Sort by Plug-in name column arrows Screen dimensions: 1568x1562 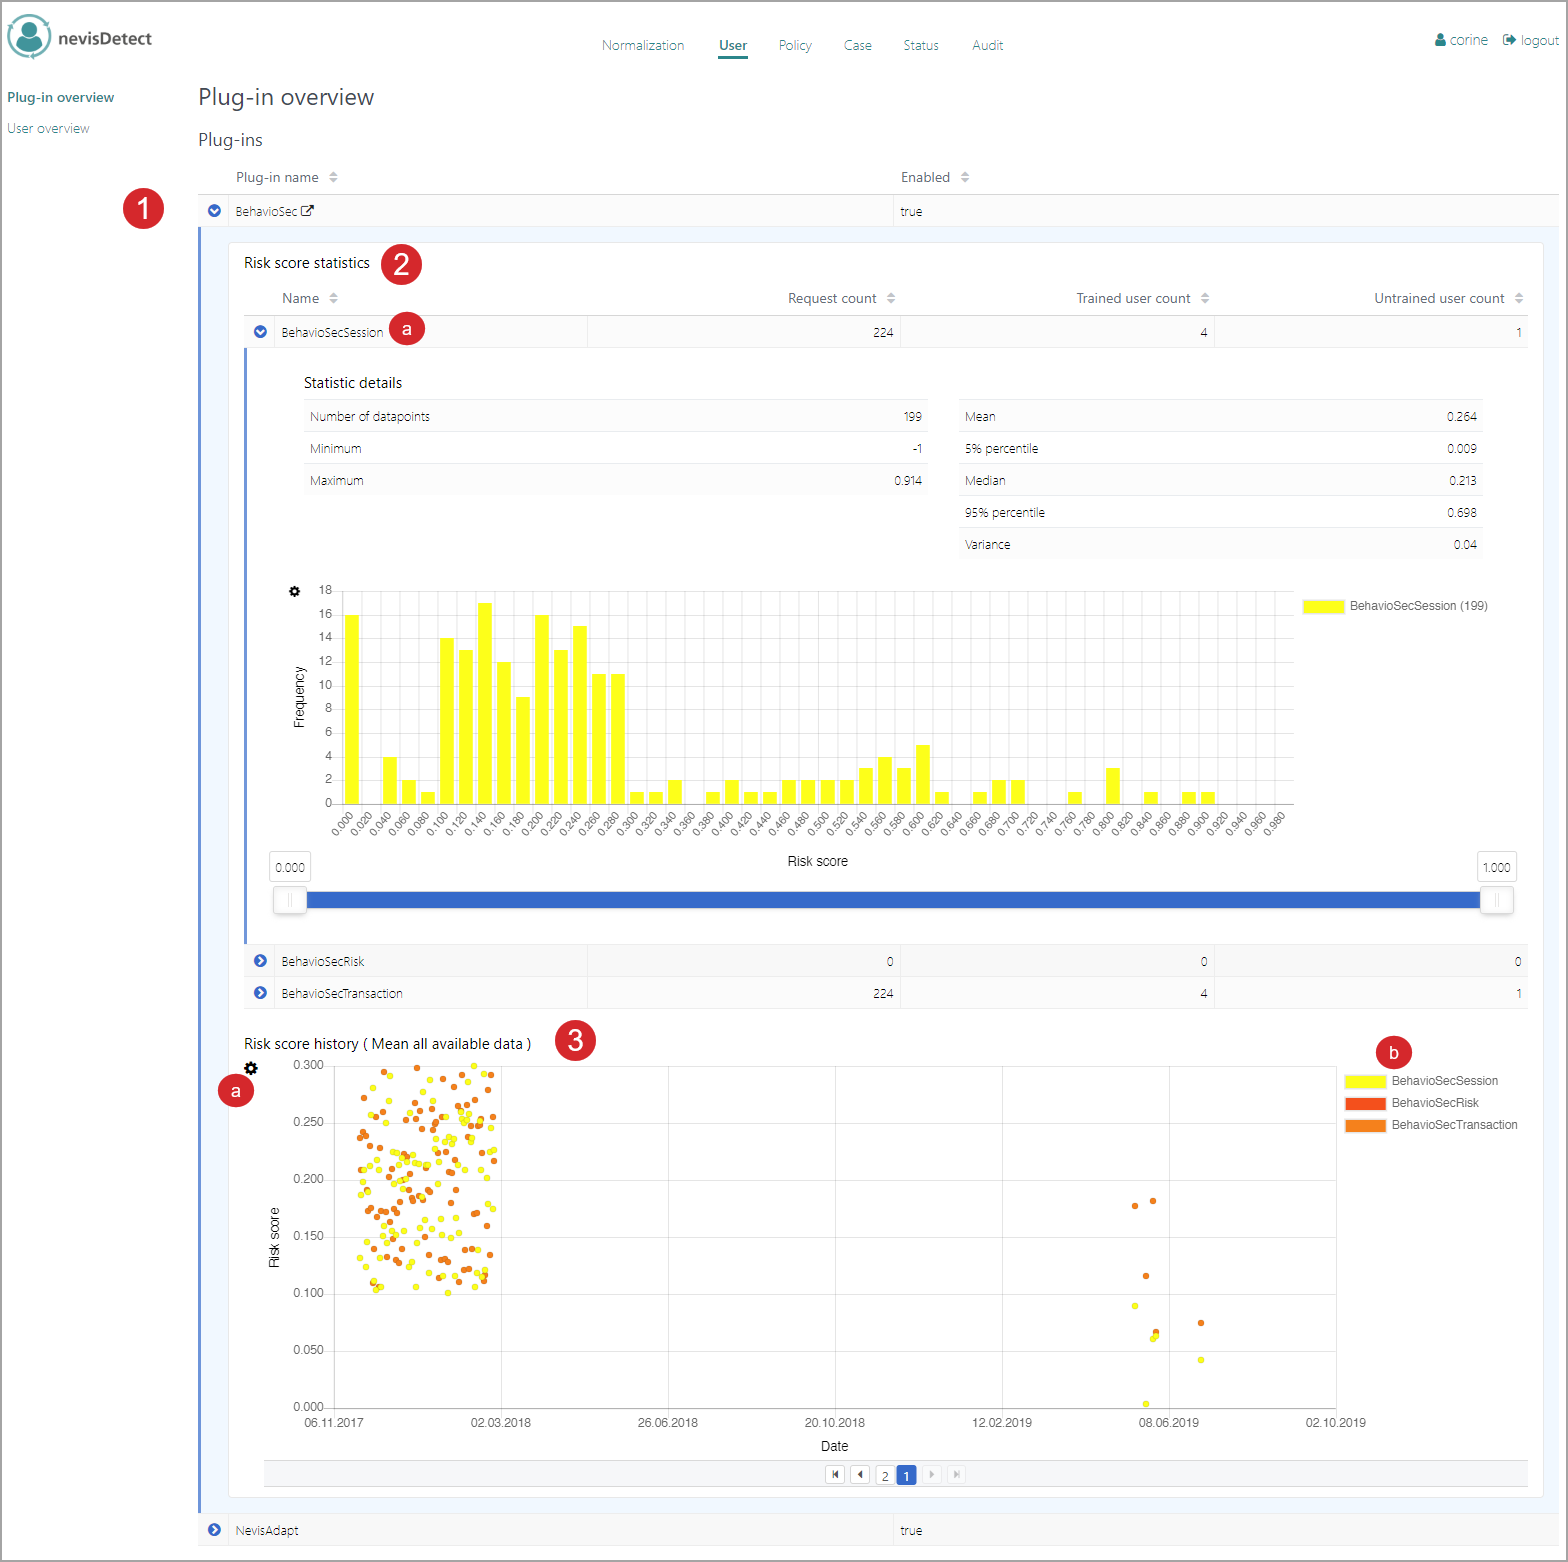pyautogui.click(x=333, y=177)
